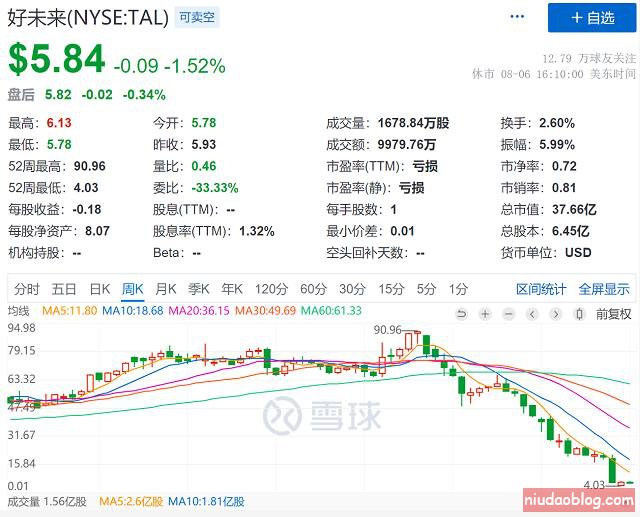Viewport: 640px width, 517px height.
Task: Click the MA5:11.80 moving average label
Action: [x=70, y=311]
